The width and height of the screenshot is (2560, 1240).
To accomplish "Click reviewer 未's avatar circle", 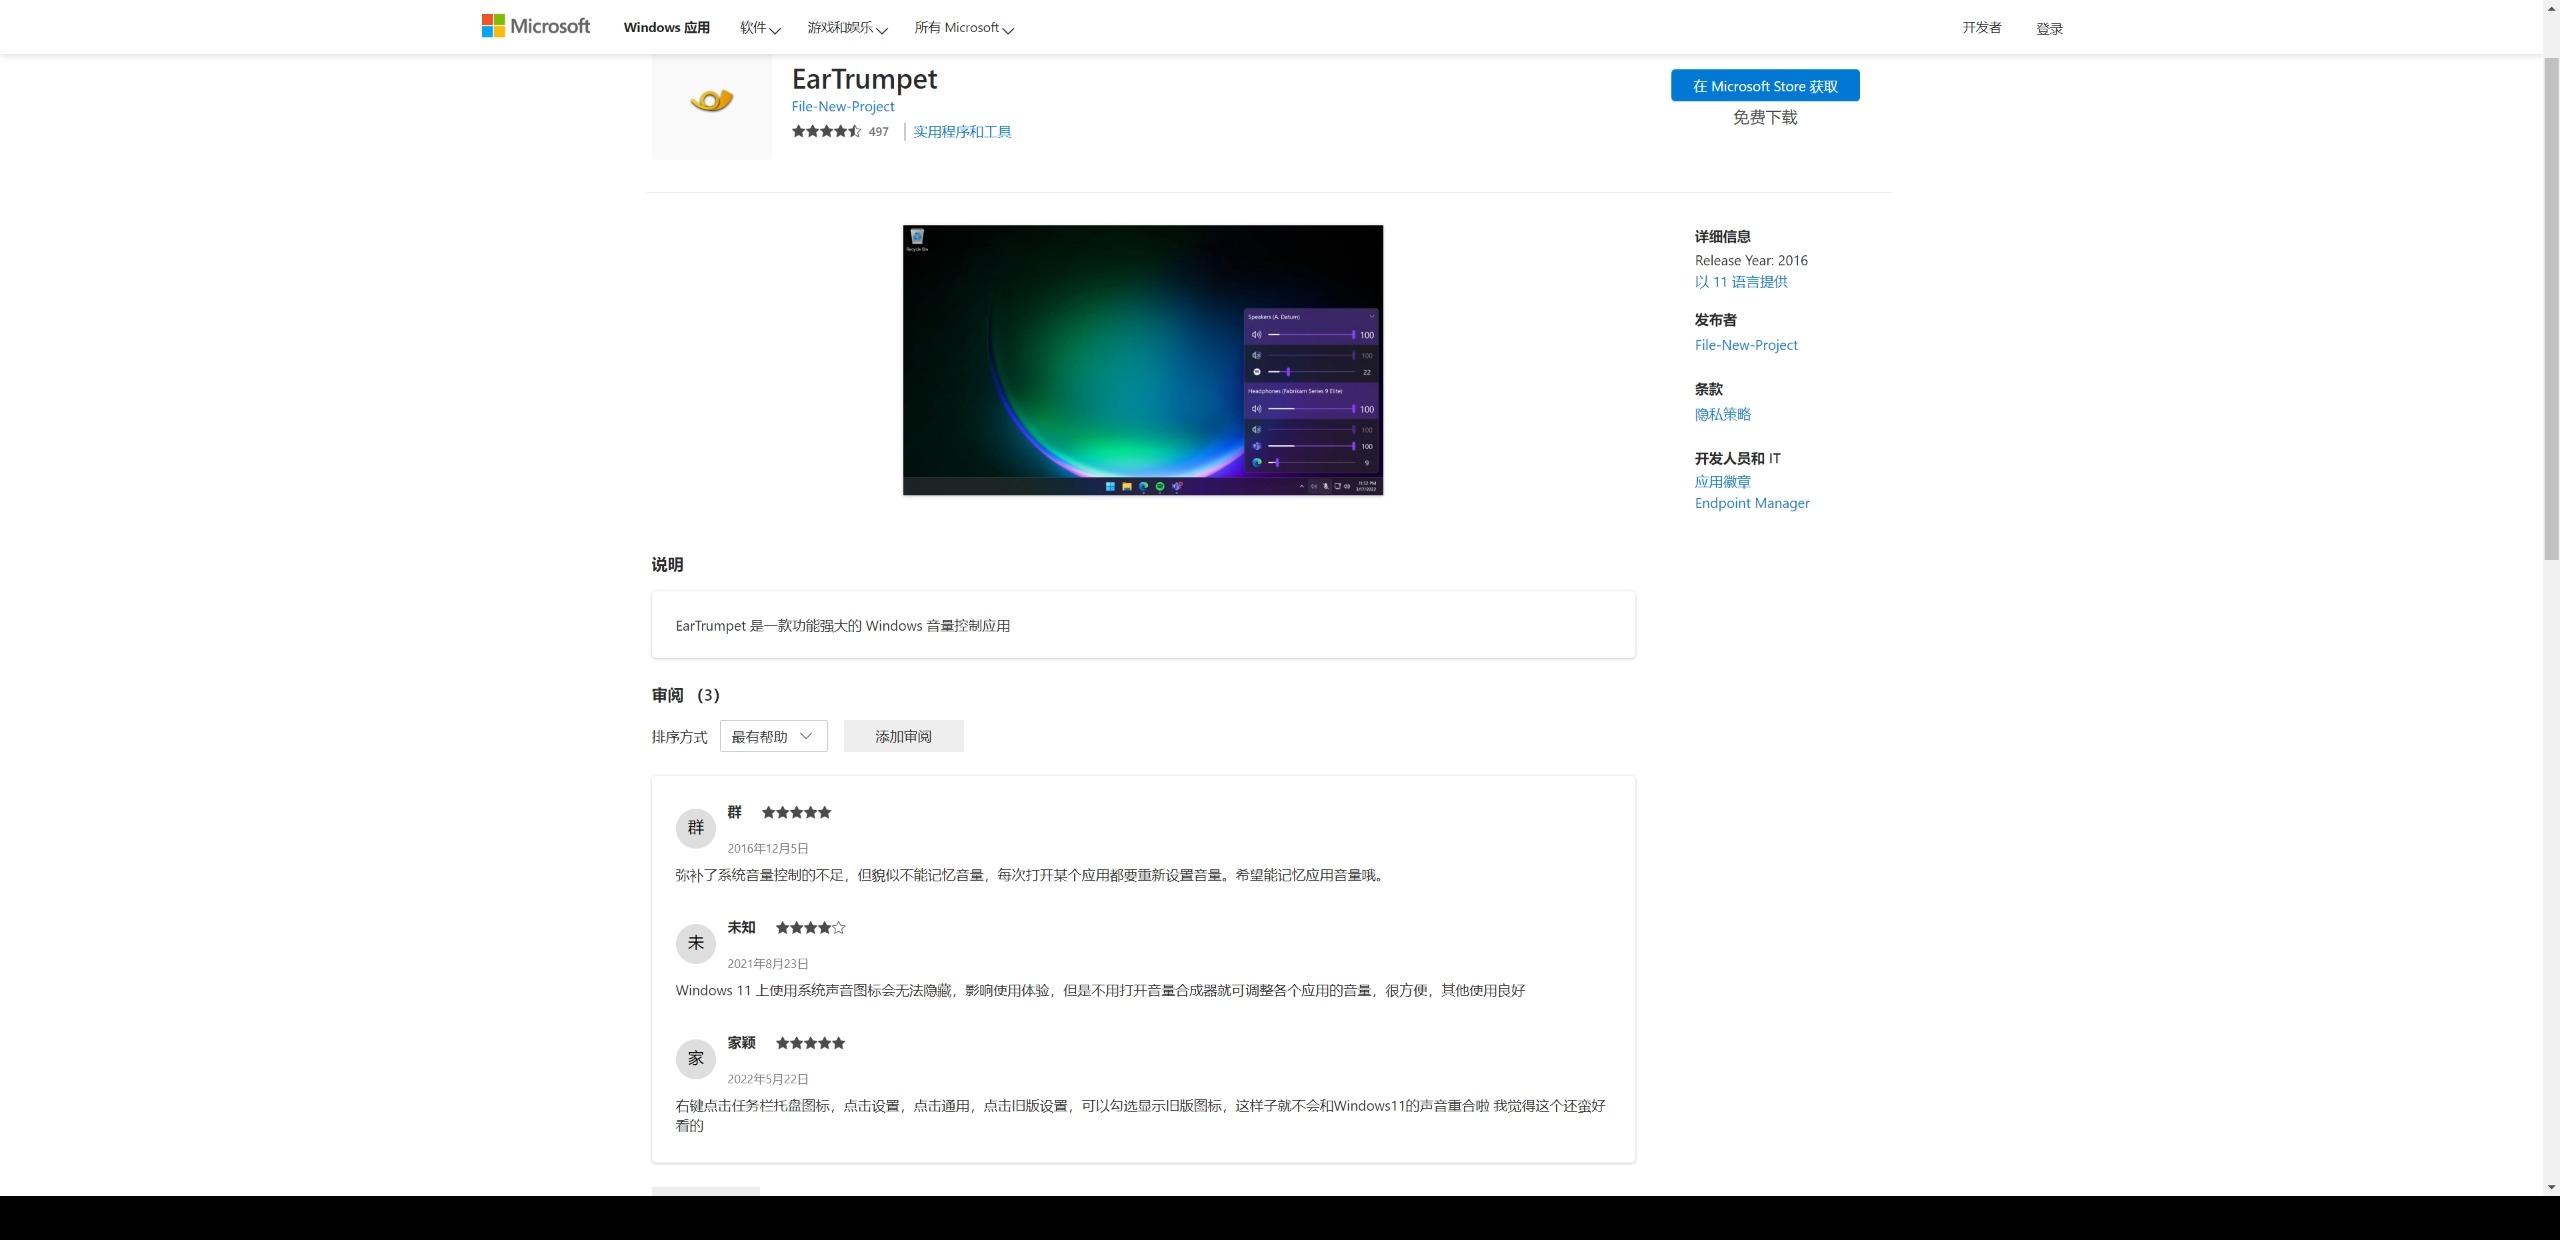I will click(x=696, y=943).
